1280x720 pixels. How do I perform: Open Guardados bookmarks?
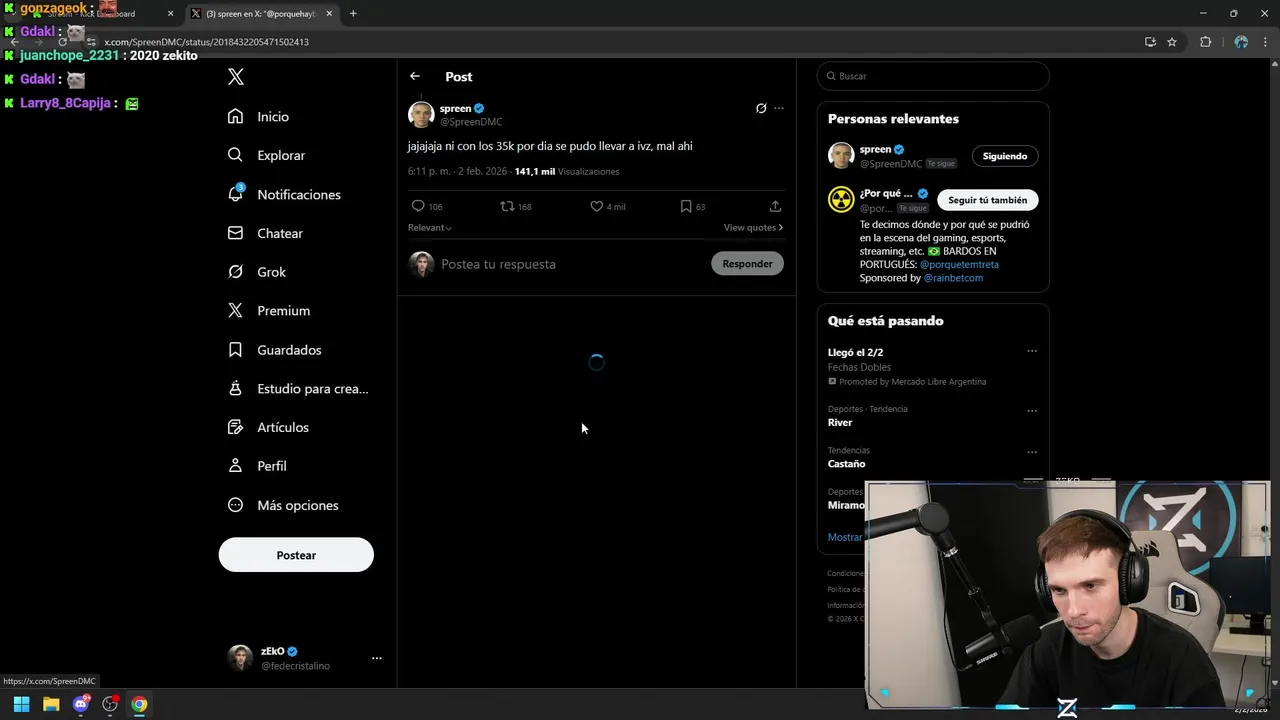coord(274,350)
